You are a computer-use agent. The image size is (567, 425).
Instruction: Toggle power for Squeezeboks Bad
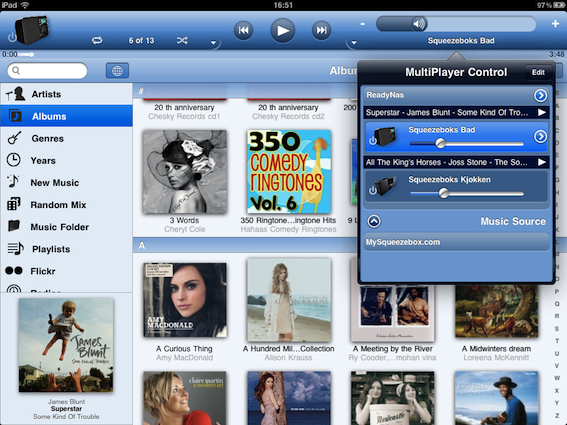point(372,141)
